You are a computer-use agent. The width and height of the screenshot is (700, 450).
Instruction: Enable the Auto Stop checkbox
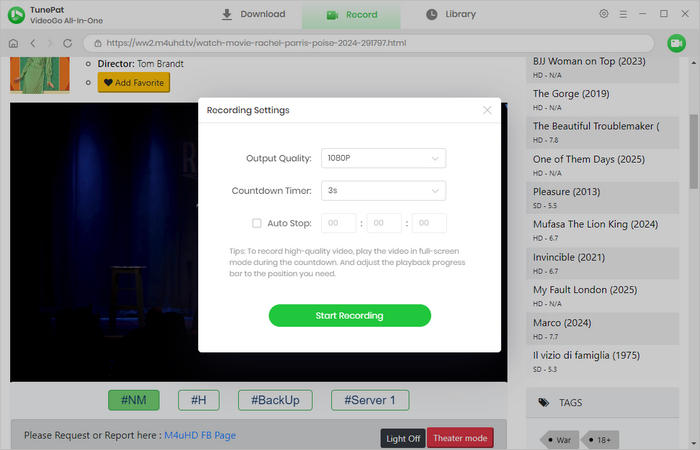click(257, 223)
